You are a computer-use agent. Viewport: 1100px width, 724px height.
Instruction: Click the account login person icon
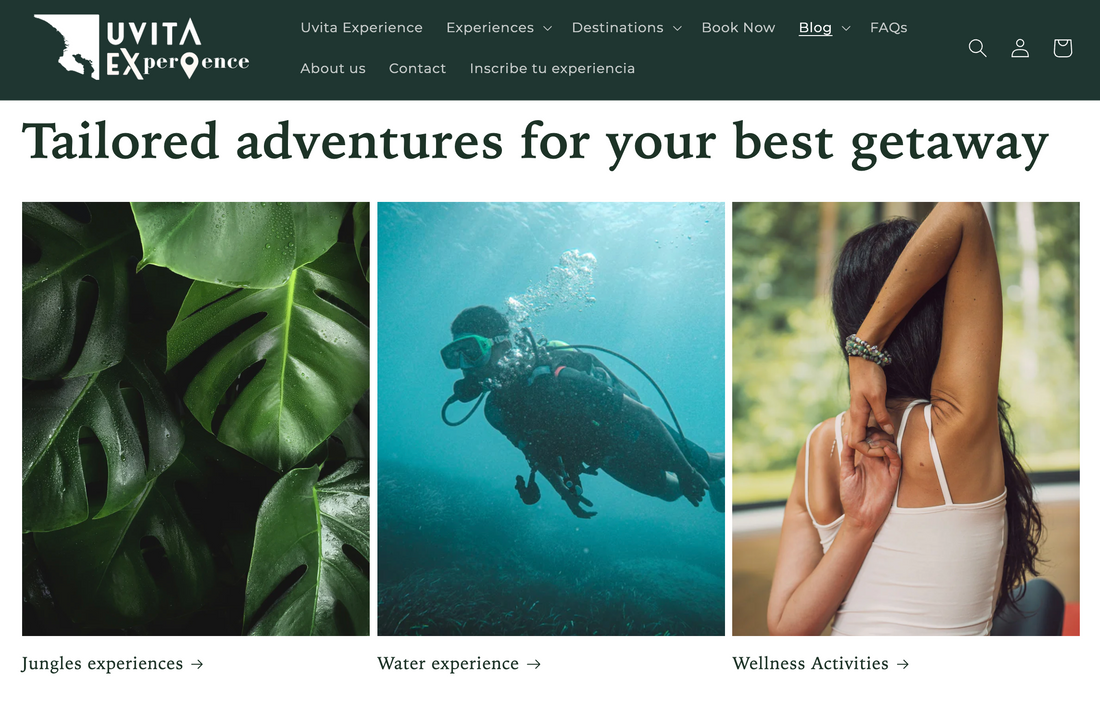1020,48
